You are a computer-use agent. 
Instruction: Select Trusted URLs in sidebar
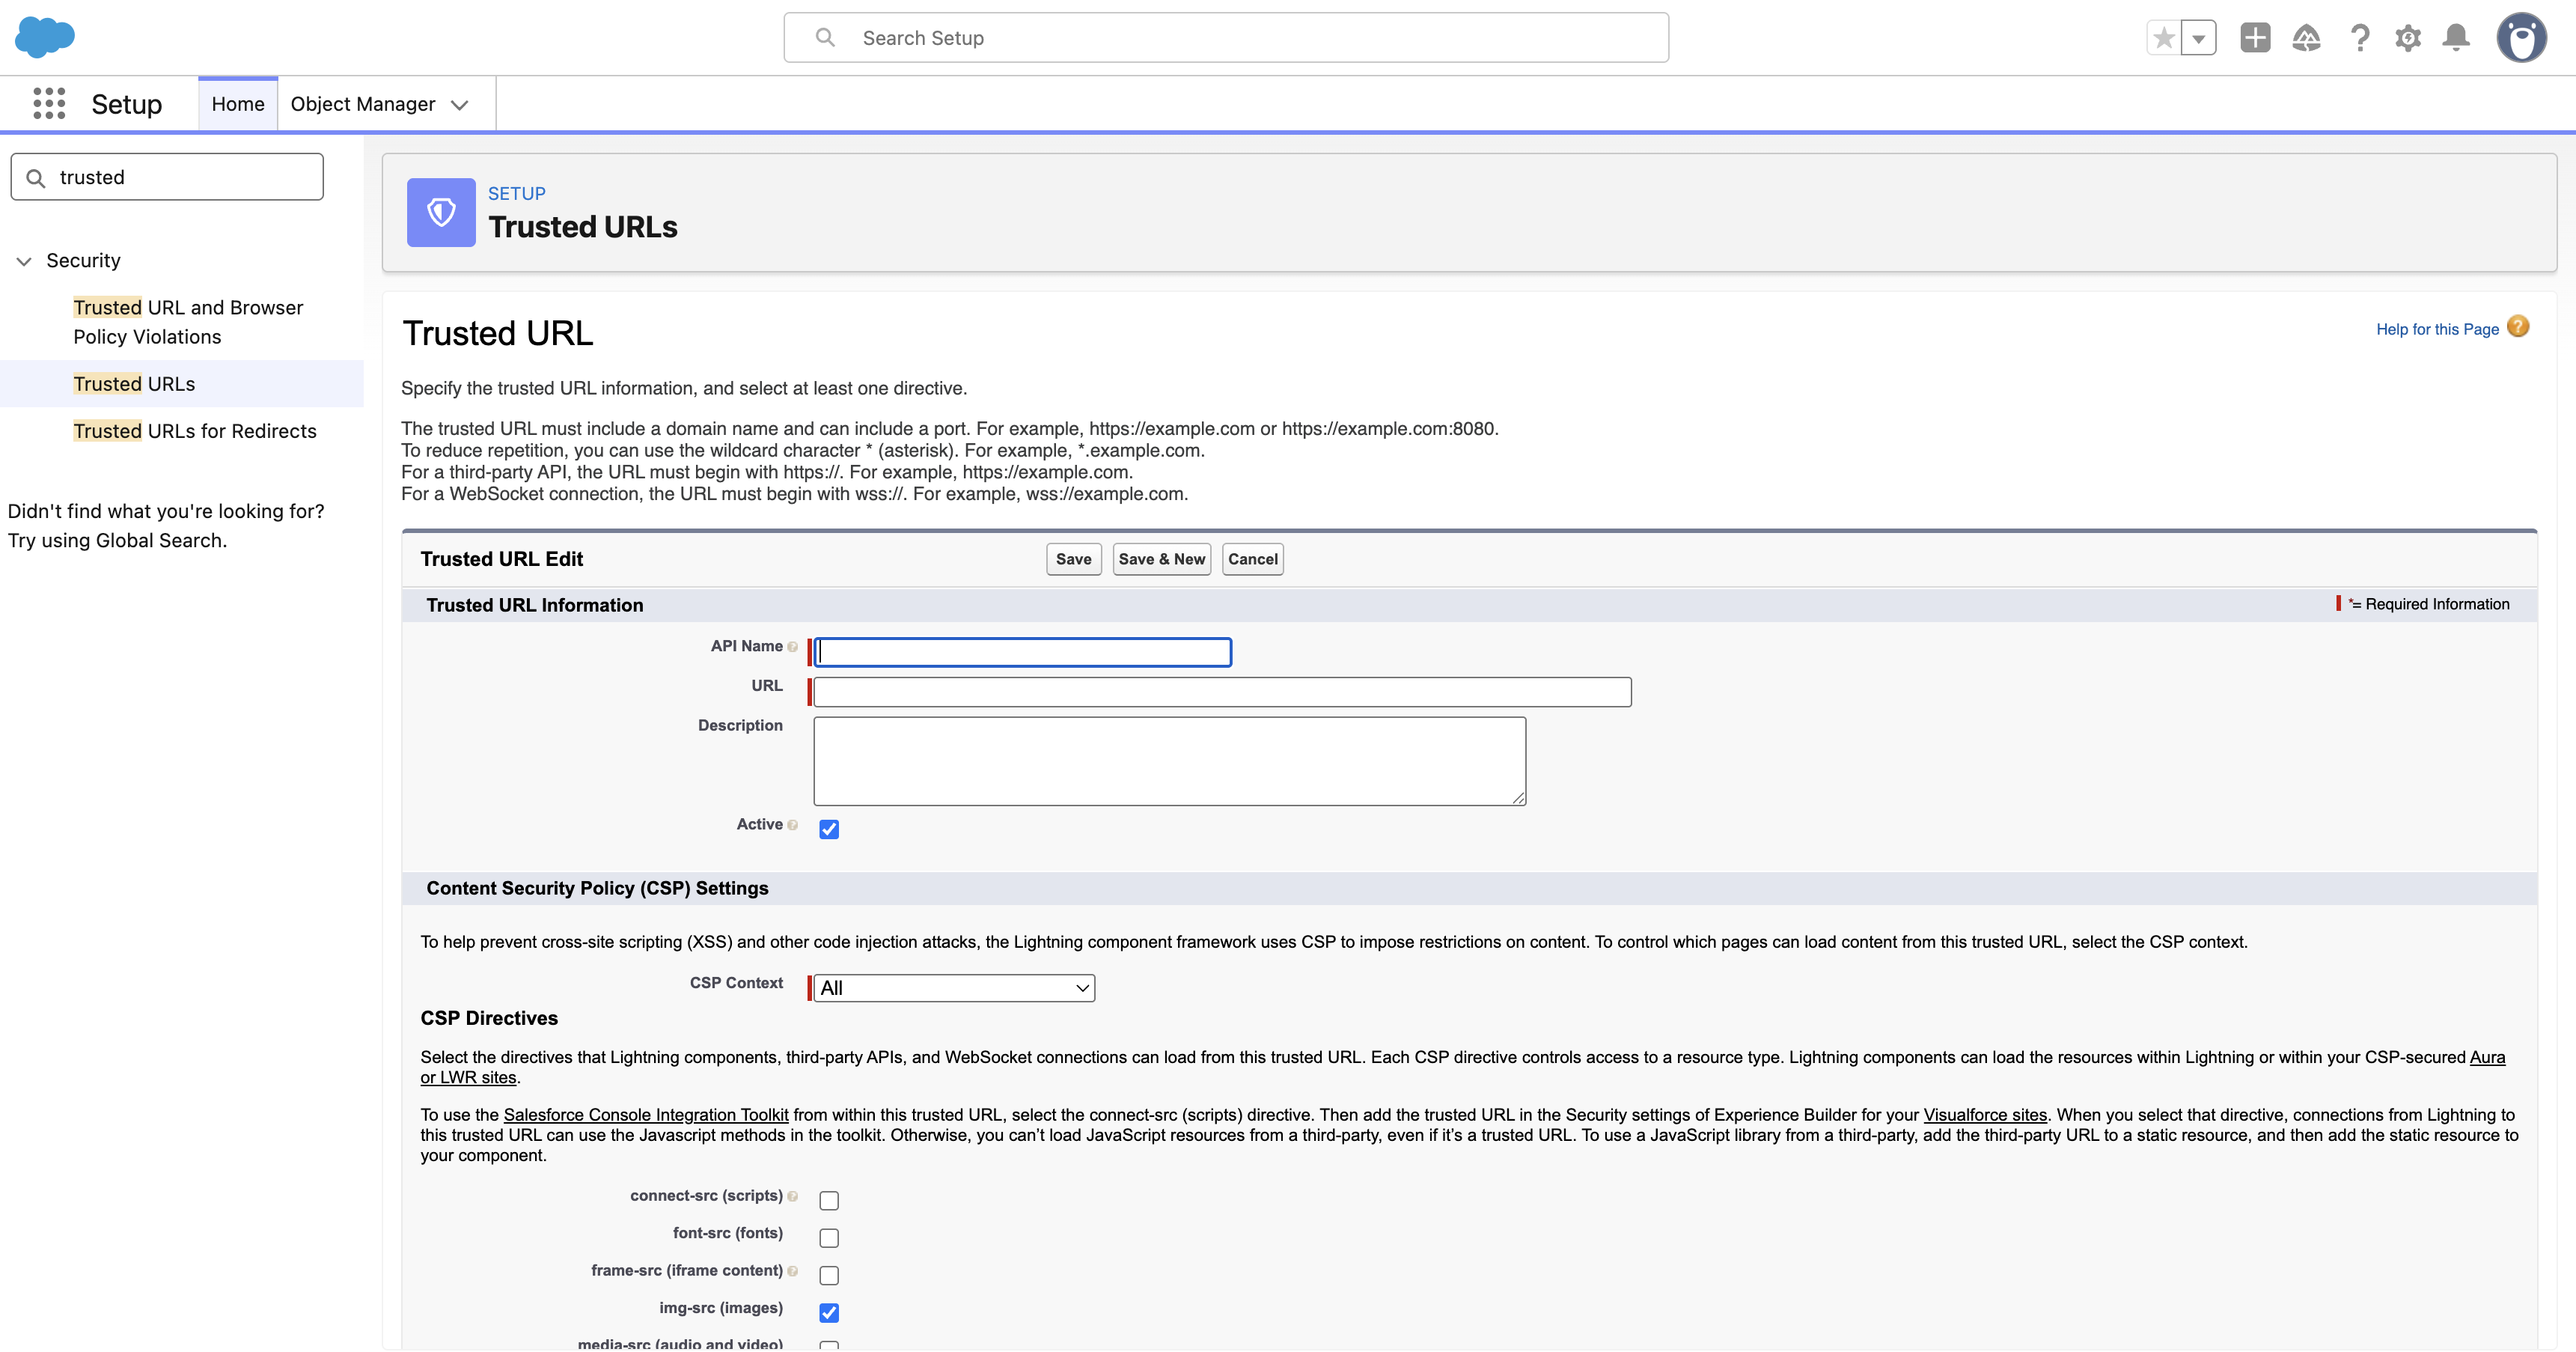pyautogui.click(x=134, y=384)
